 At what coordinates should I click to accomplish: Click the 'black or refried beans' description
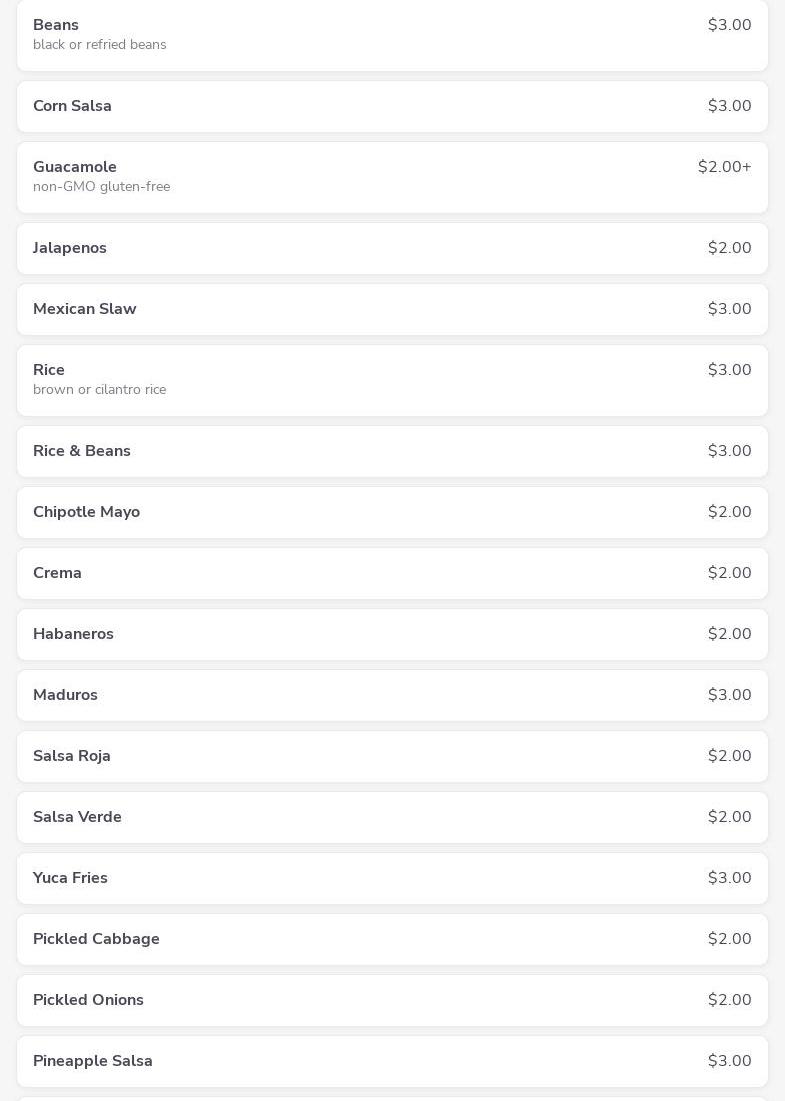[99, 45]
